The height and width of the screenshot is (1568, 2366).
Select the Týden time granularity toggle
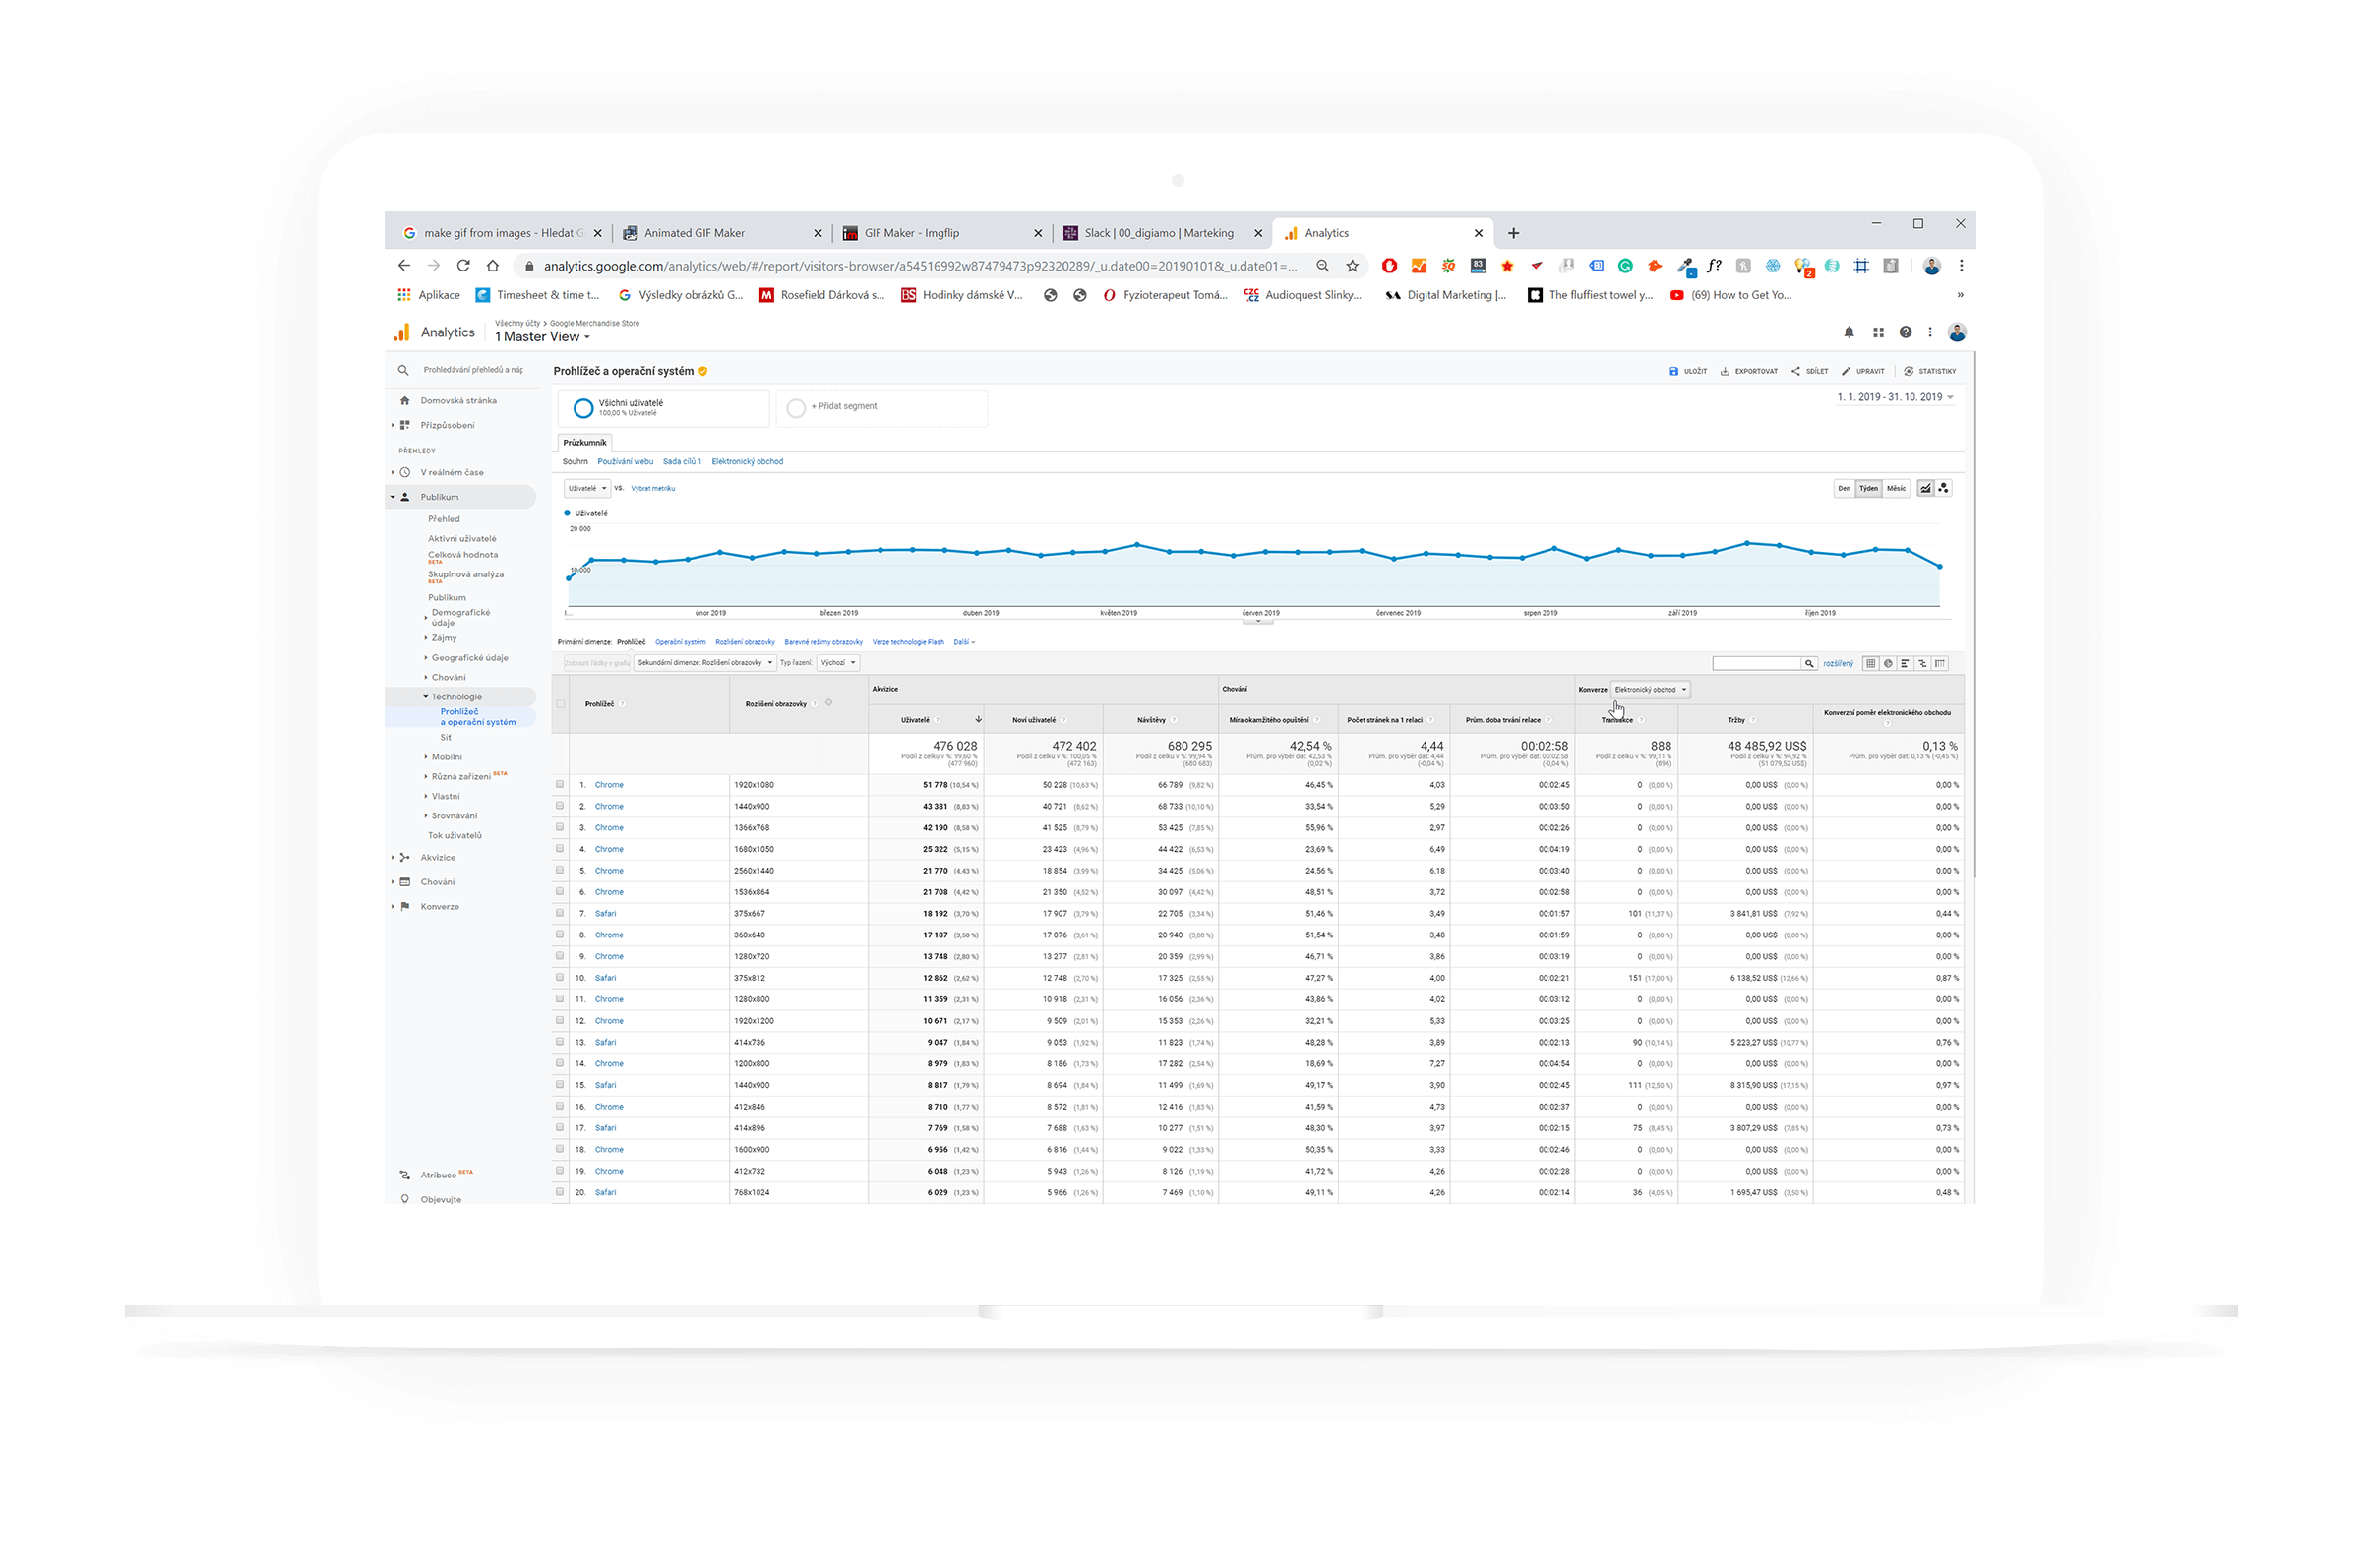pos(1868,488)
